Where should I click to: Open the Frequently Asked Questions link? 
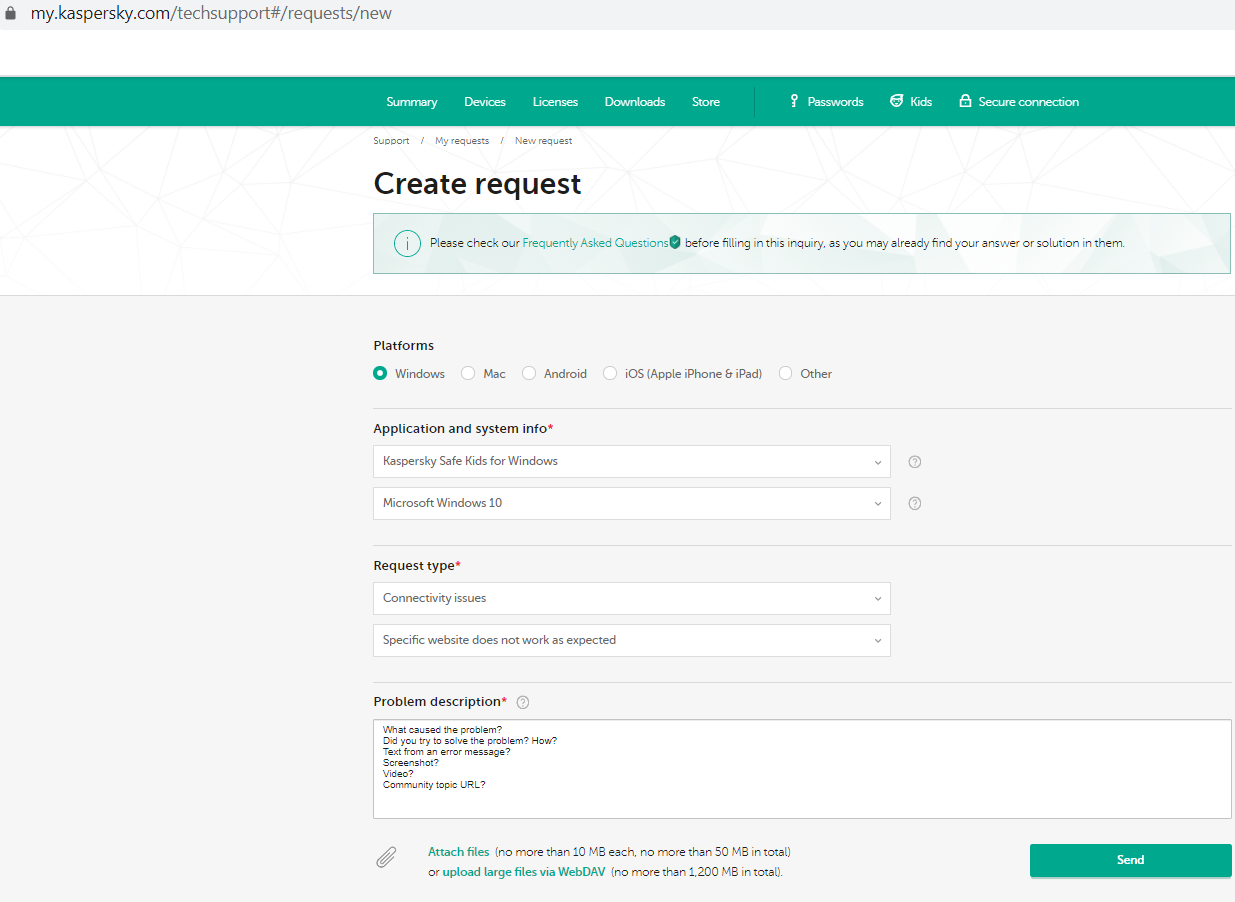coord(595,243)
